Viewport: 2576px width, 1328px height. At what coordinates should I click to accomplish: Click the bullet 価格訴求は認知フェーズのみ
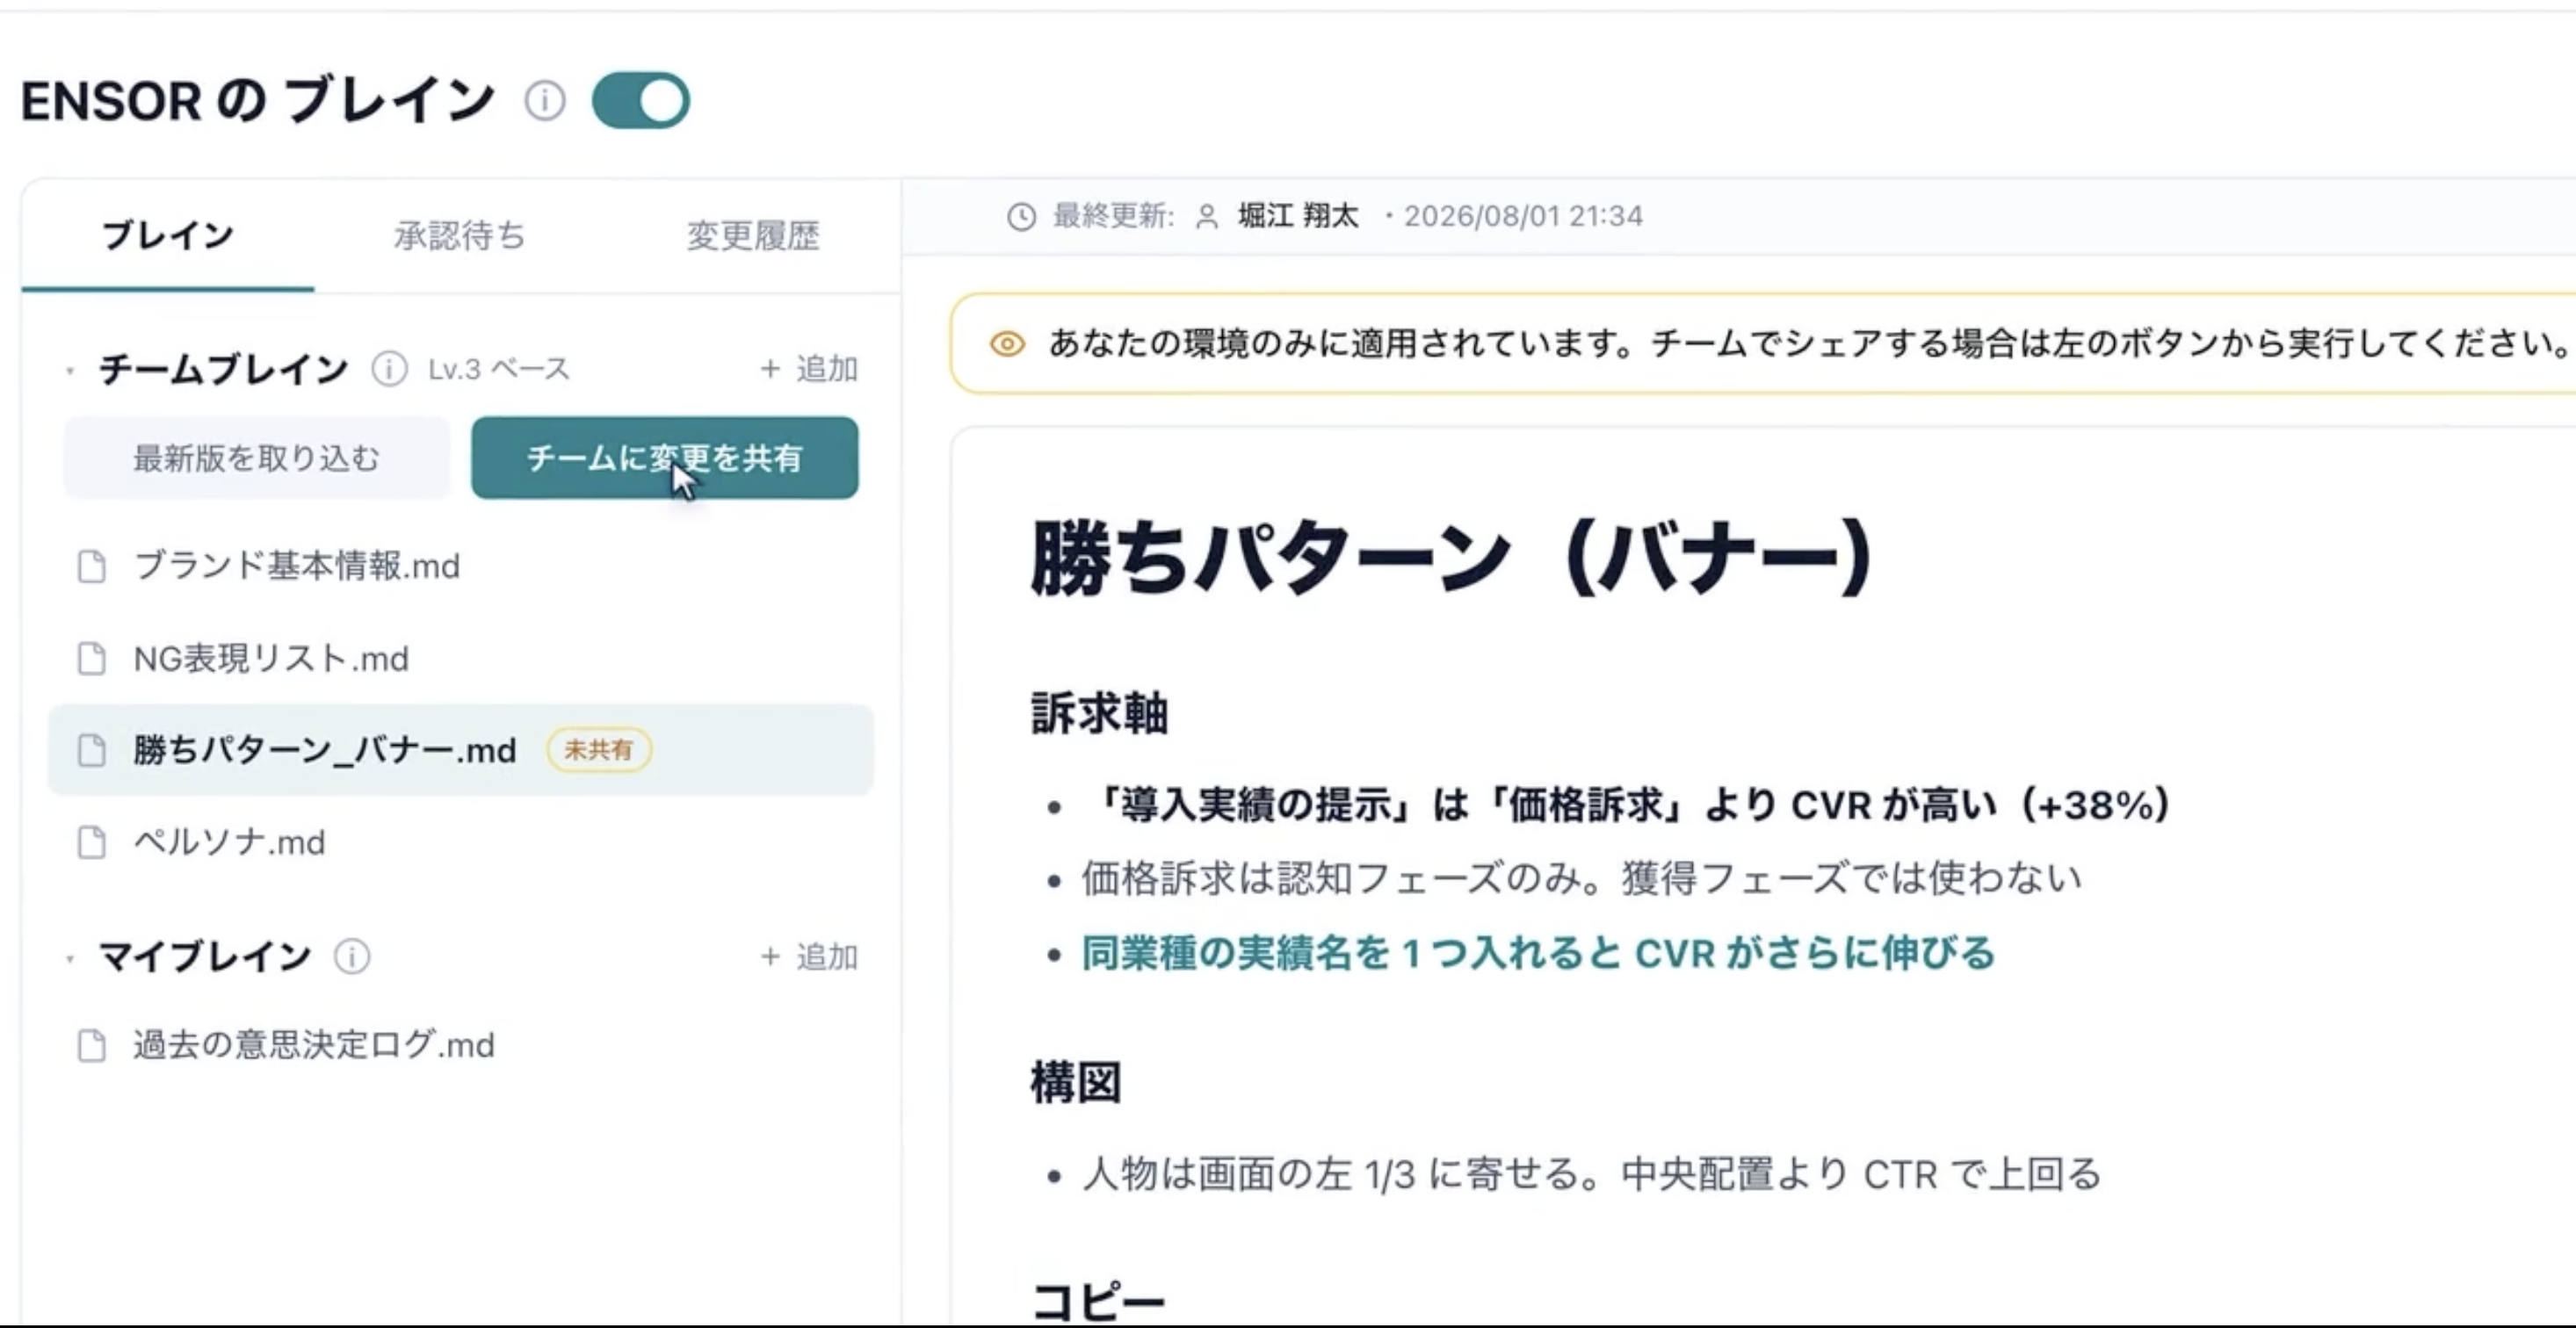point(1581,878)
